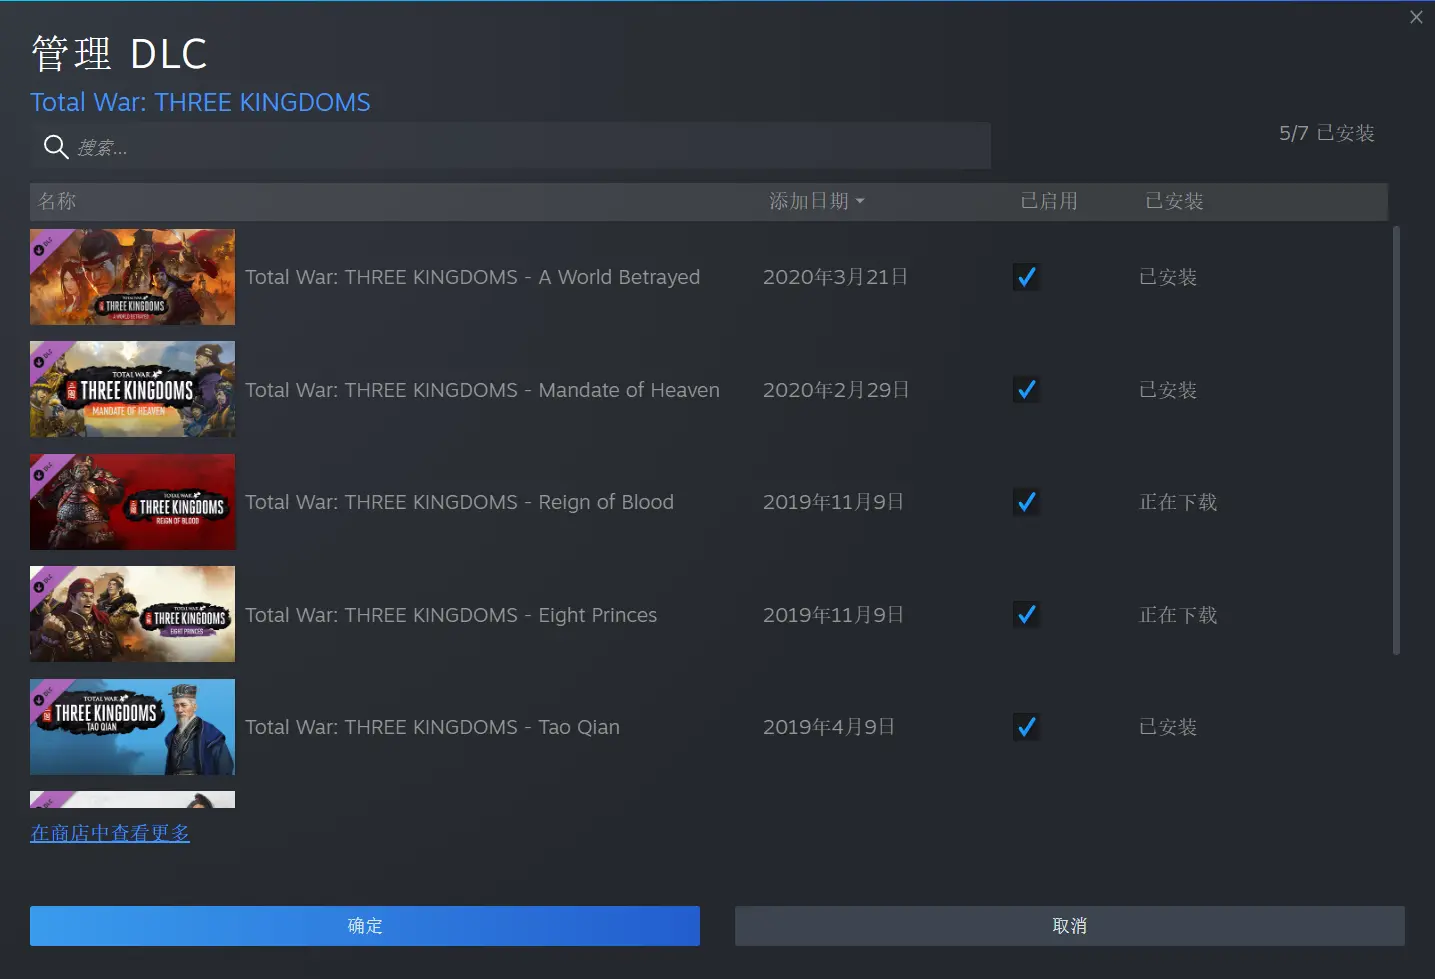The height and width of the screenshot is (979, 1435).
Task: Sort by 已安装 column header
Action: point(1174,201)
